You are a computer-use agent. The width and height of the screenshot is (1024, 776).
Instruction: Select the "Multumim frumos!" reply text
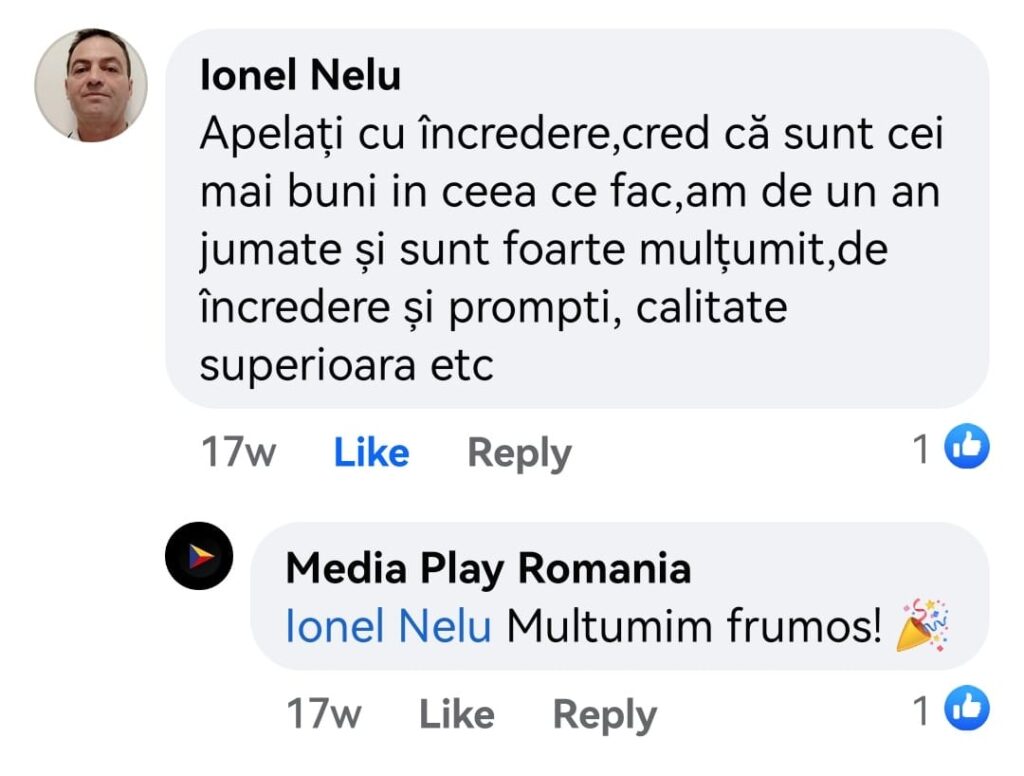pyautogui.click(x=694, y=627)
